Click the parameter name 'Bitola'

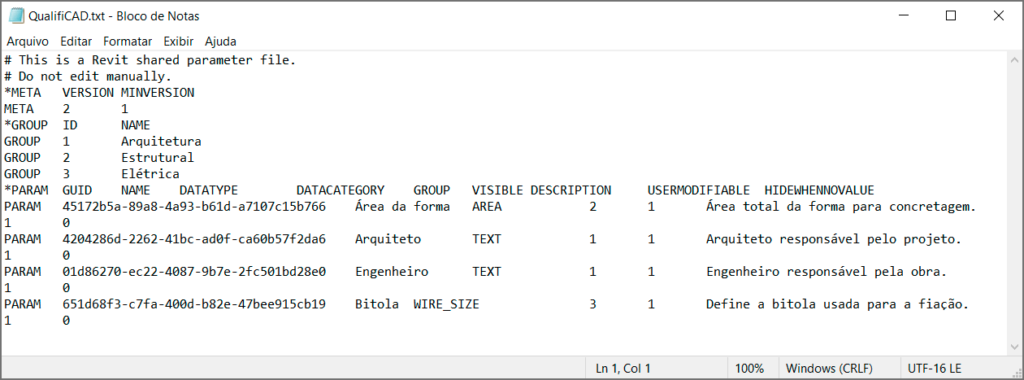click(377, 304)
